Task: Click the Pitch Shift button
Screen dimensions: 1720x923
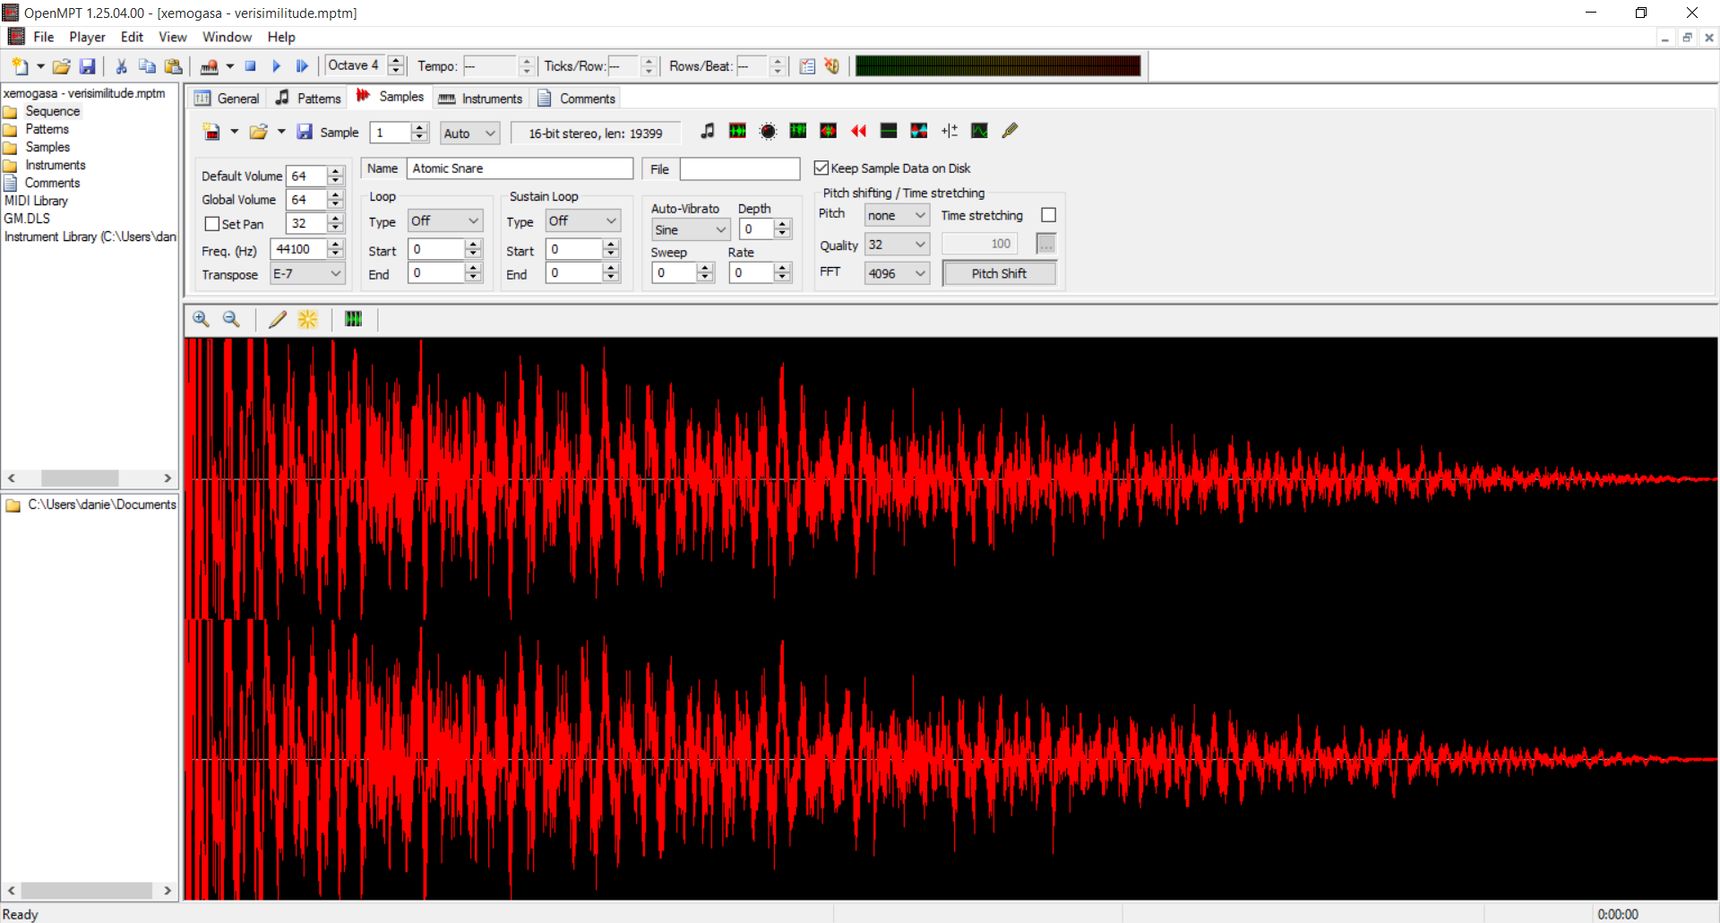Action: 999,273
